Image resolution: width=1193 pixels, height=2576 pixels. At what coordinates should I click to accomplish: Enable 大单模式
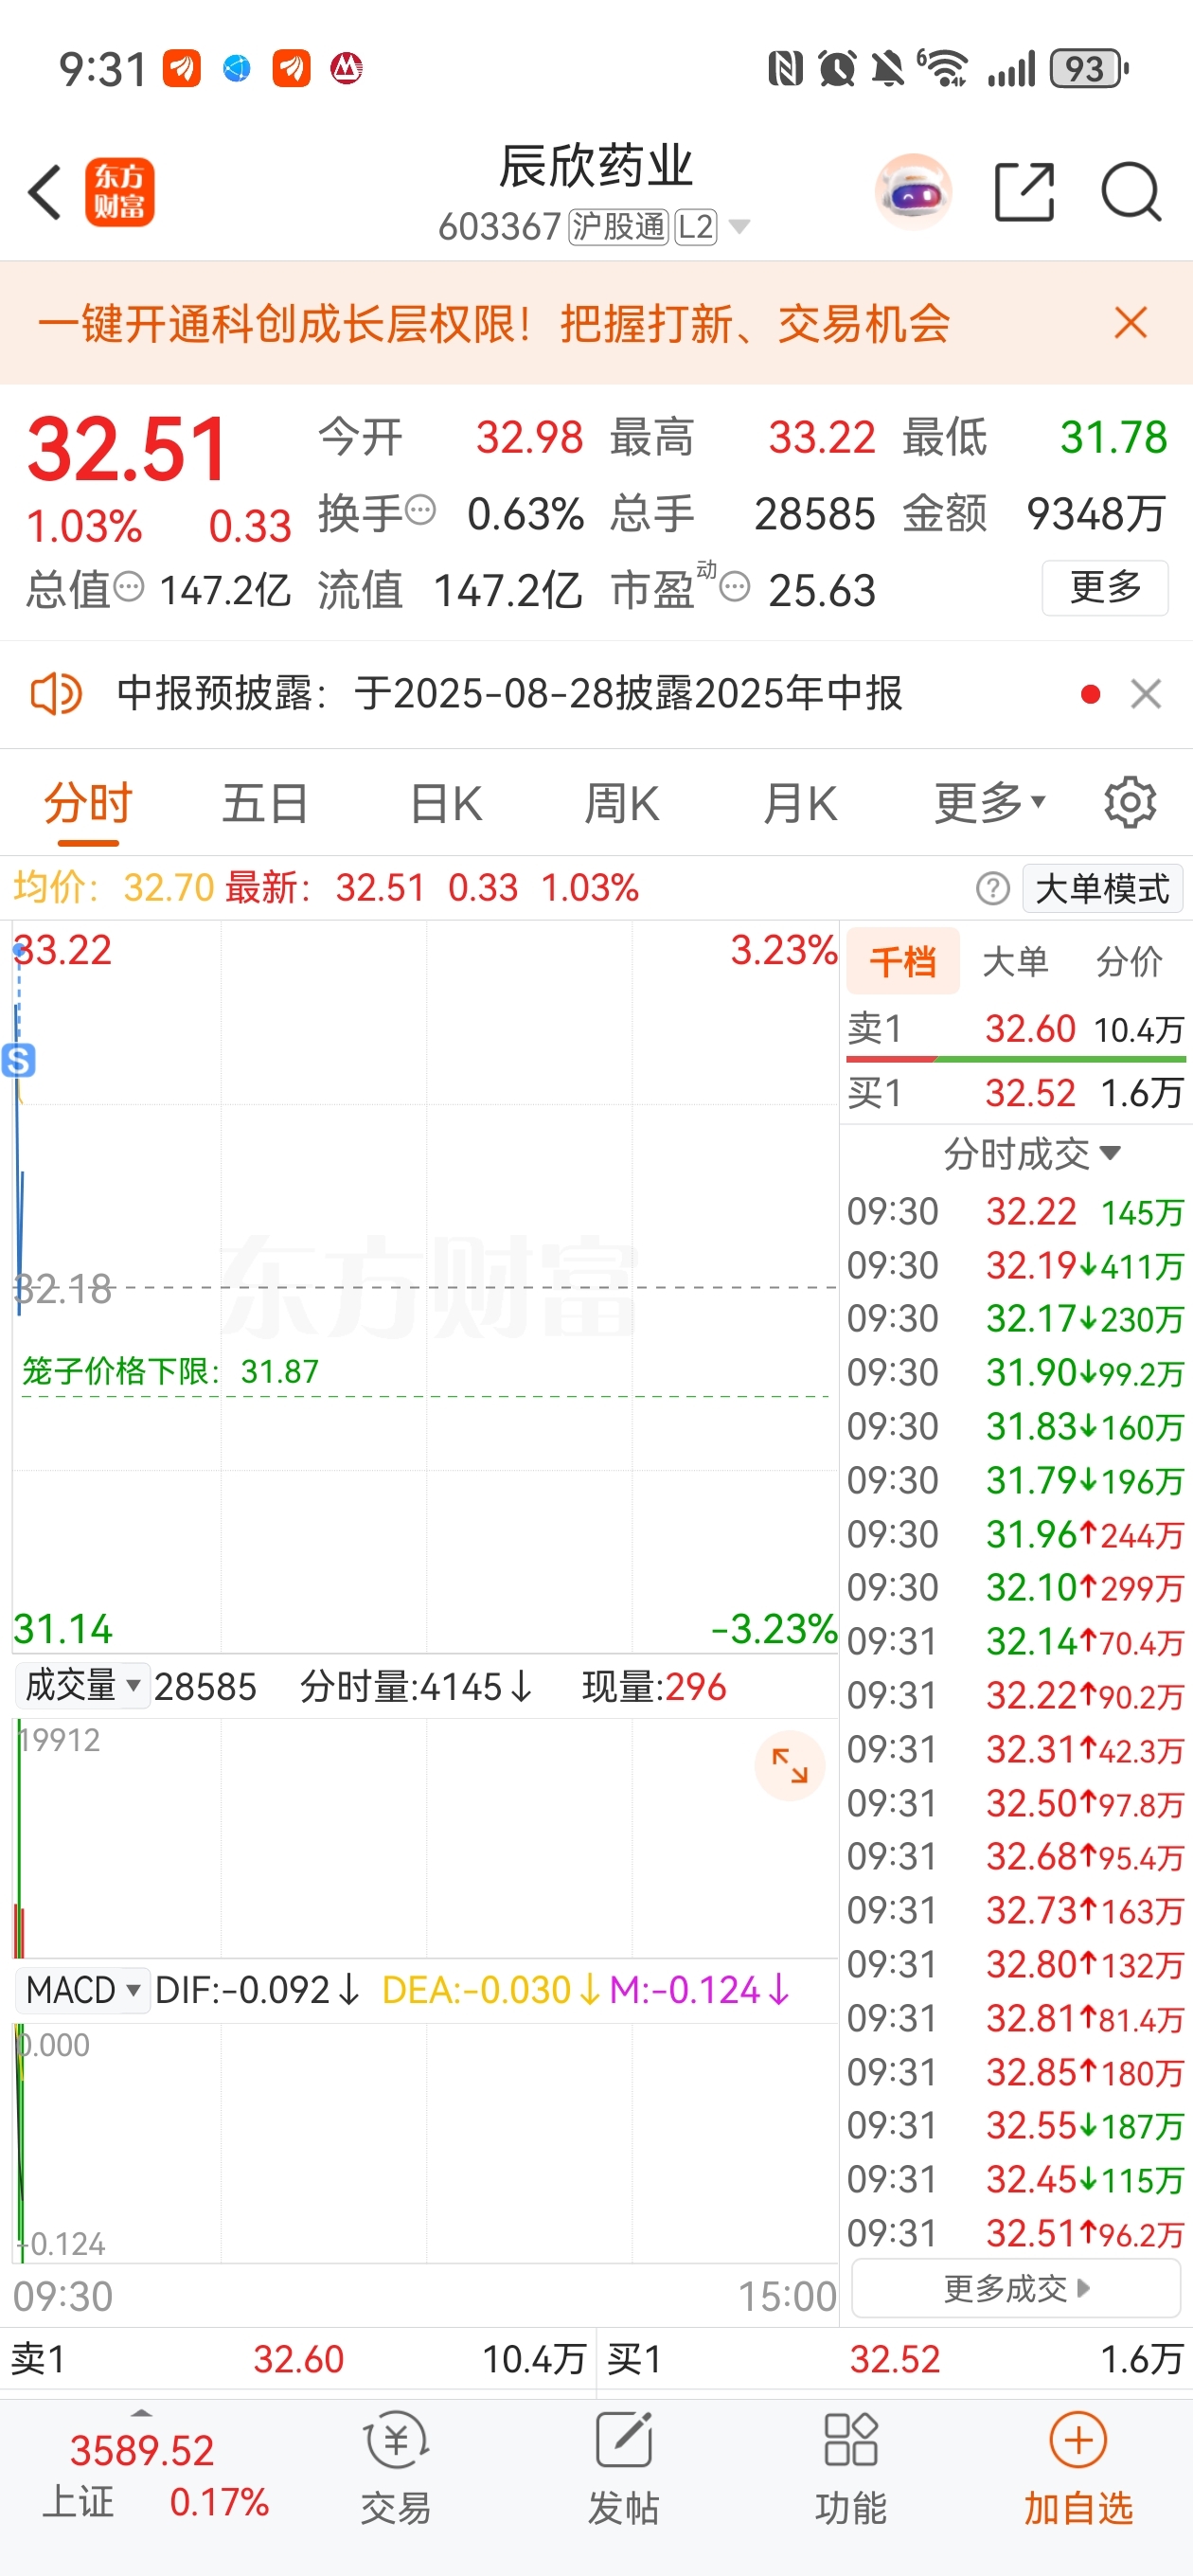(1102, 888)
